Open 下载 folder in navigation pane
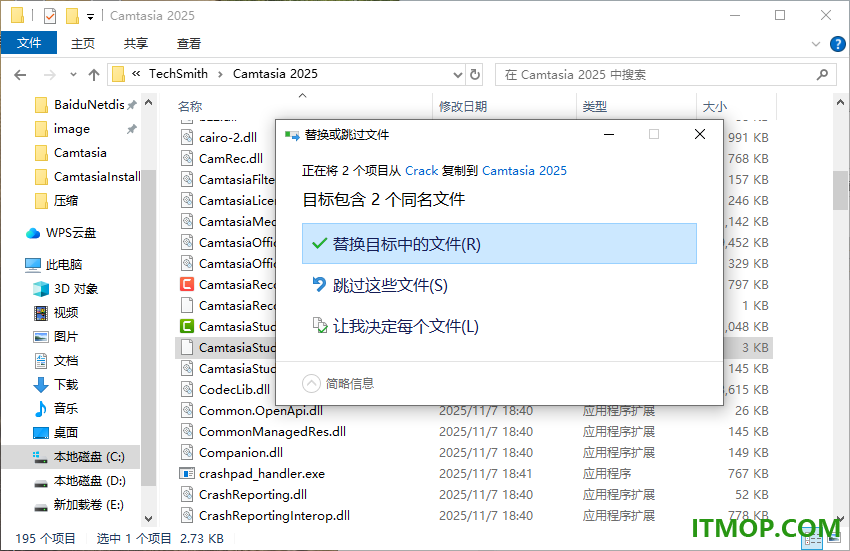The height and width of the screenshot is (551, 850). click(x=56, y=385)
